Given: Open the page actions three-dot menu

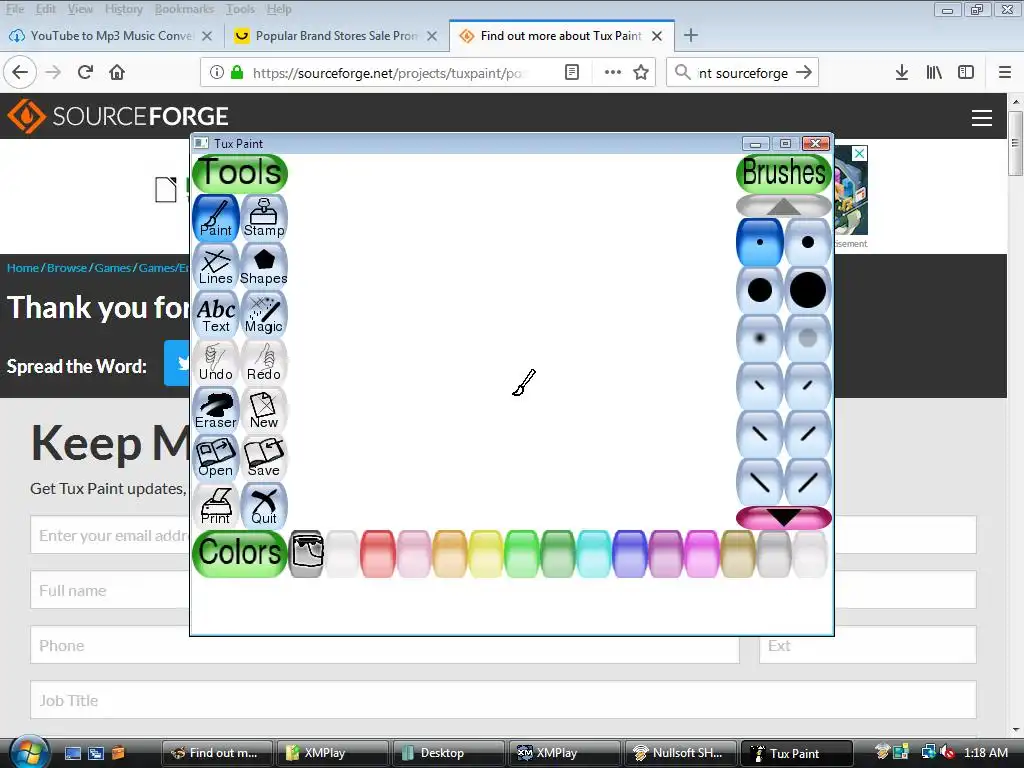Looking at the screenshot, I should pos(613,72).
